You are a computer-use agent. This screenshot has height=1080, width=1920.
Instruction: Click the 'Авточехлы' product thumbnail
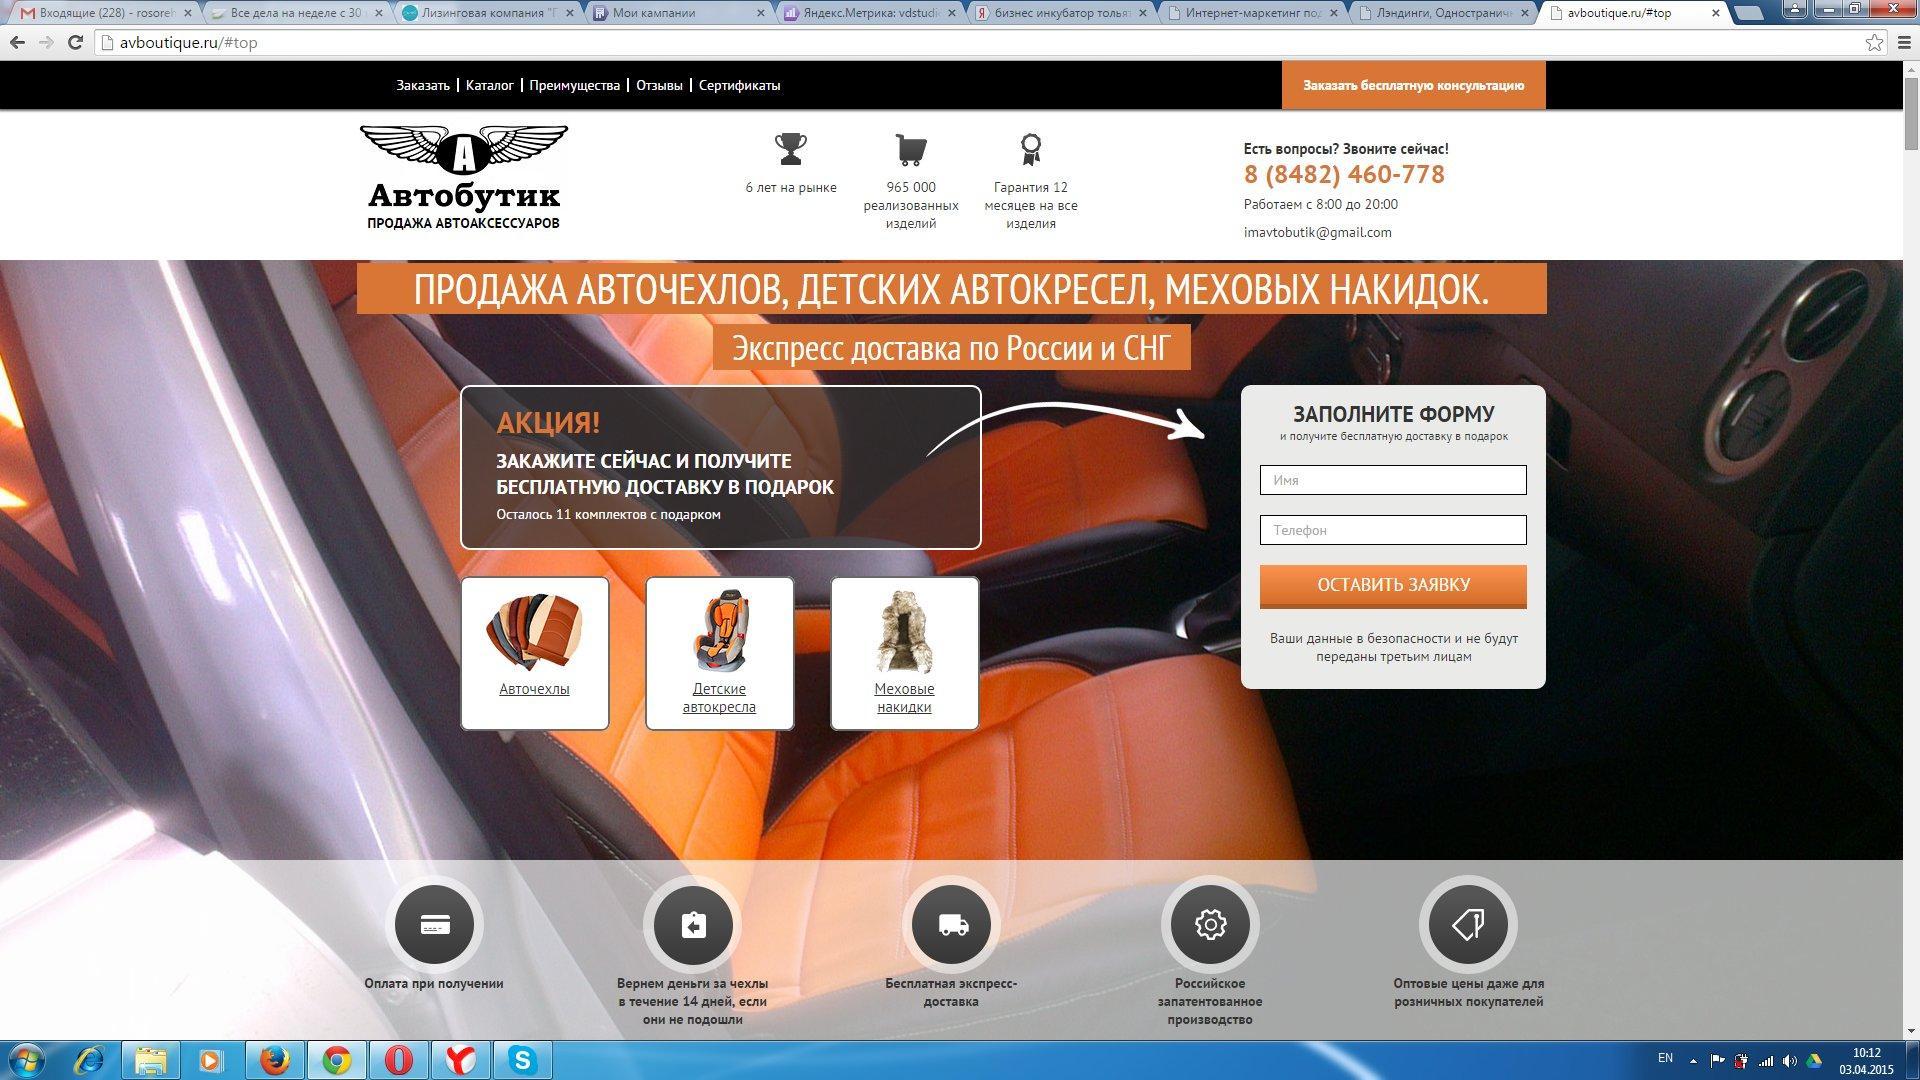tap(534, 632)
